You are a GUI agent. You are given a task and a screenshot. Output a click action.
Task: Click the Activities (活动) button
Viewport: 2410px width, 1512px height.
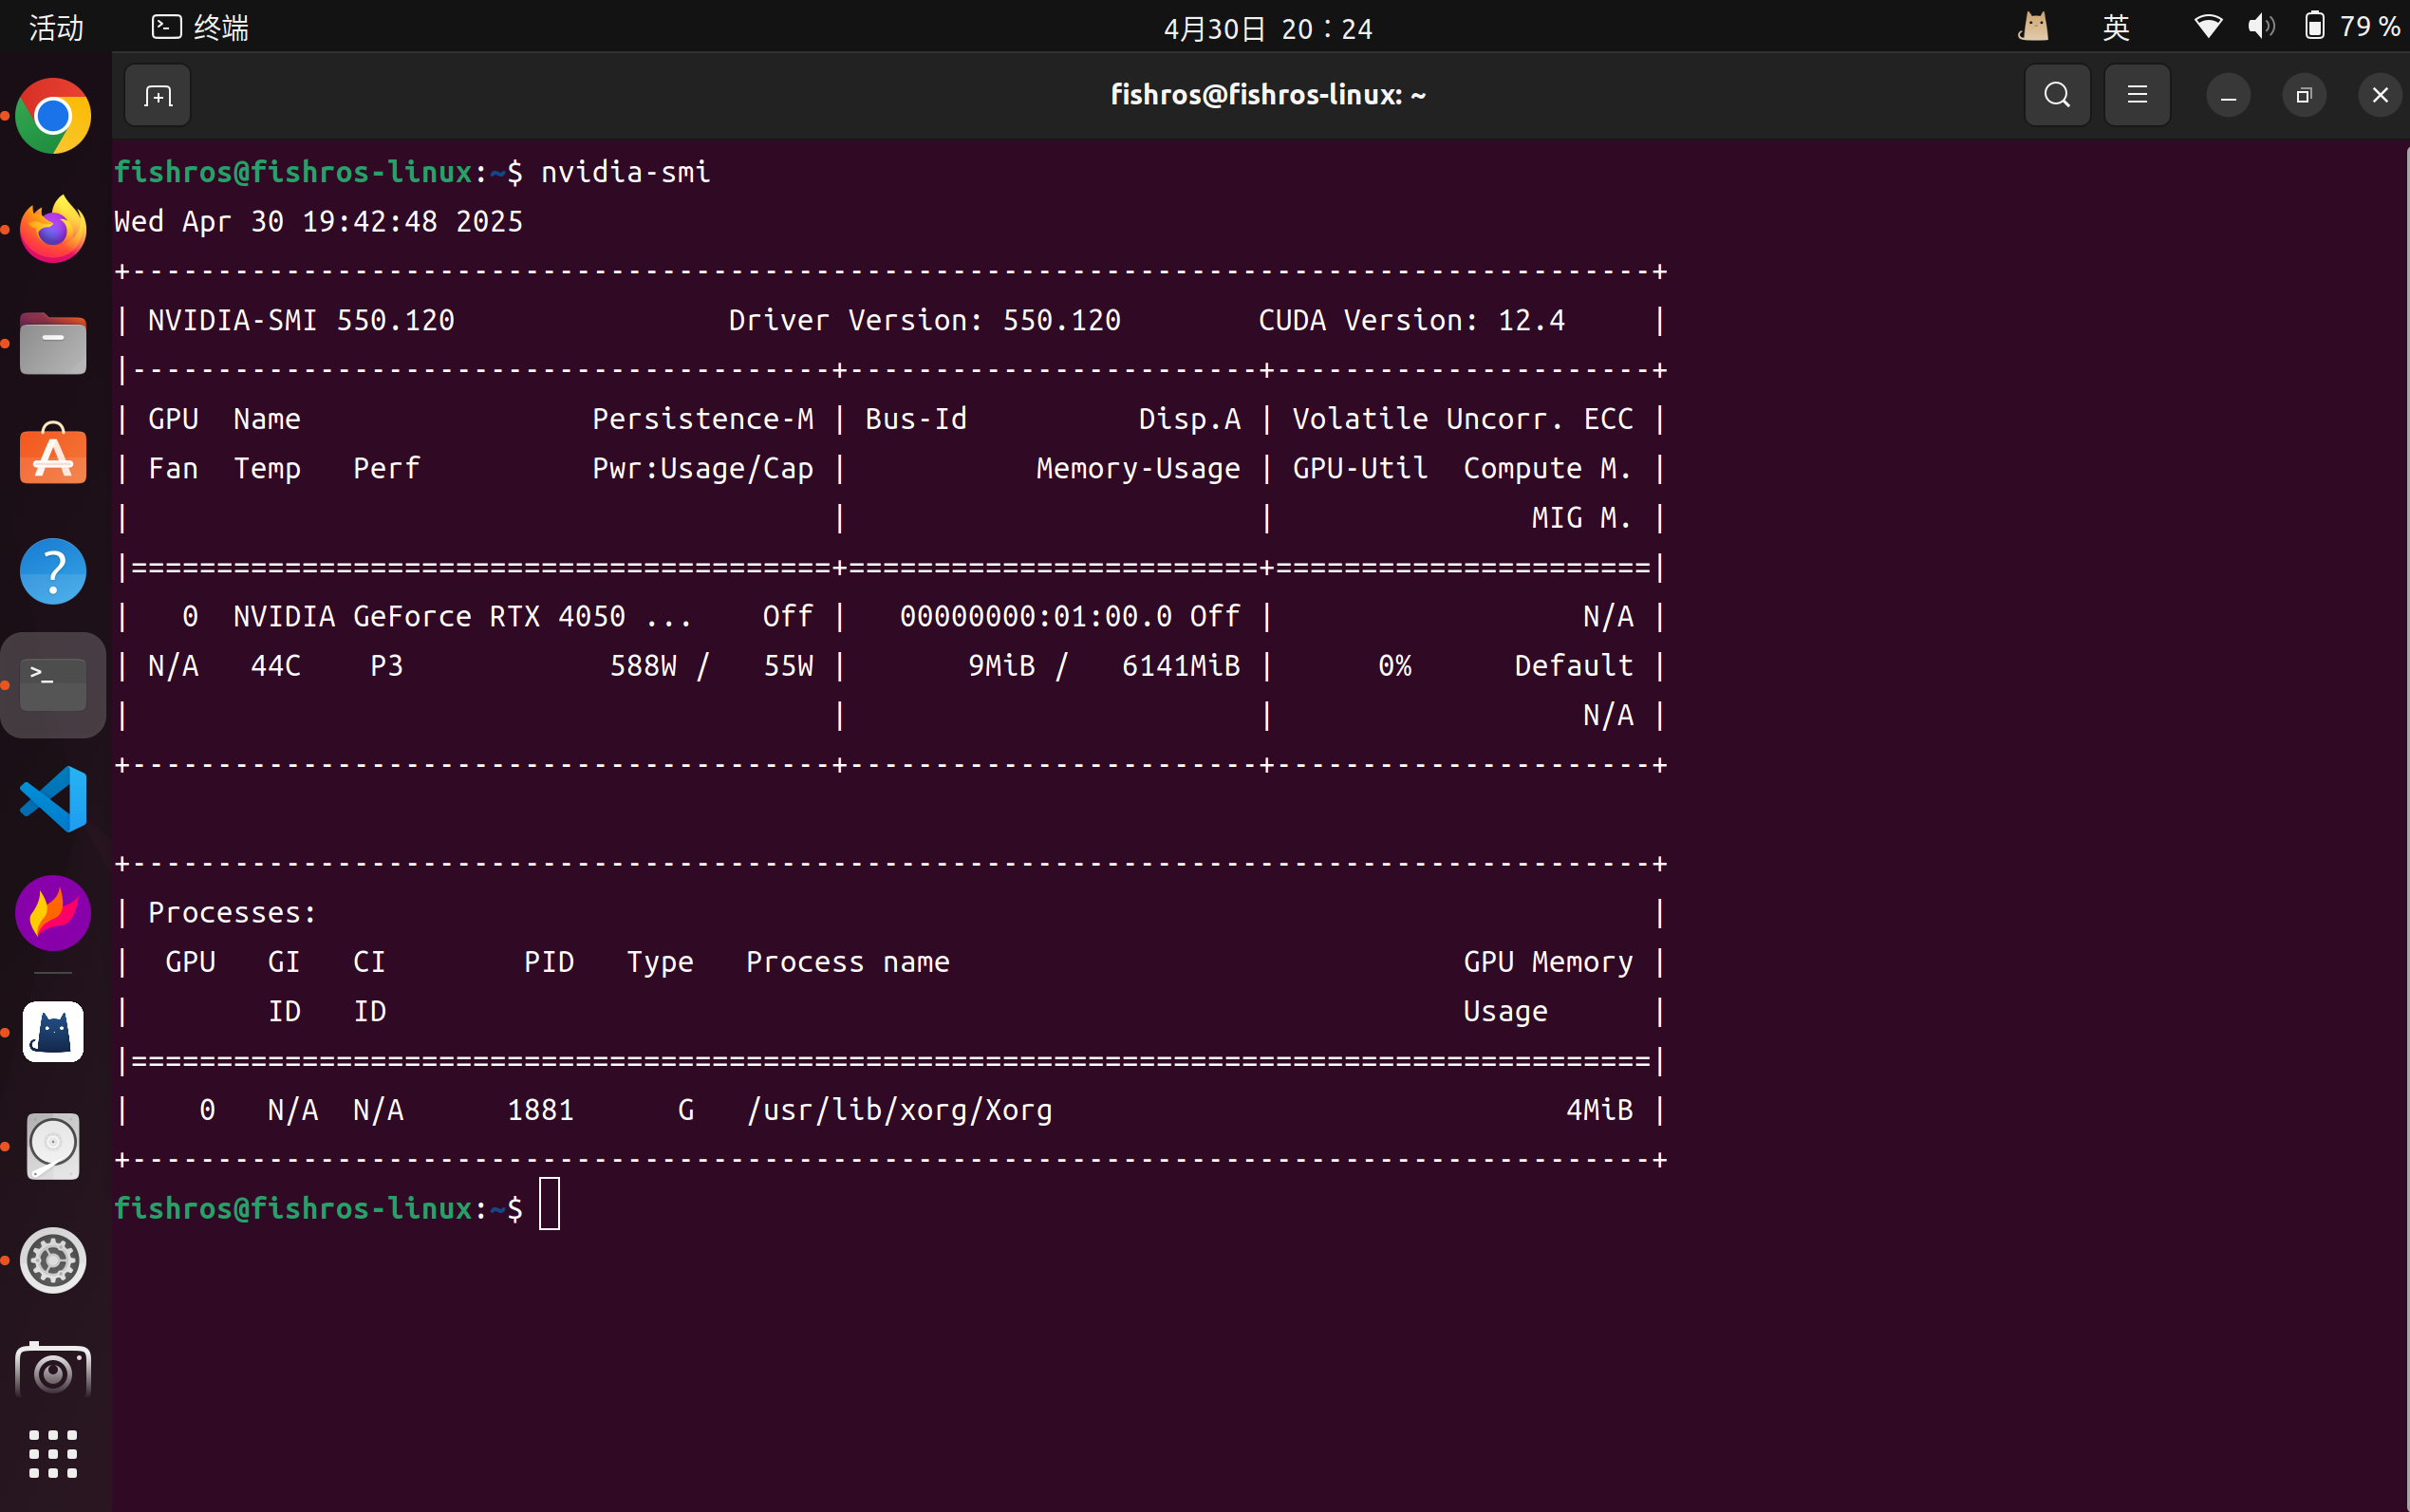pos(56,27)
